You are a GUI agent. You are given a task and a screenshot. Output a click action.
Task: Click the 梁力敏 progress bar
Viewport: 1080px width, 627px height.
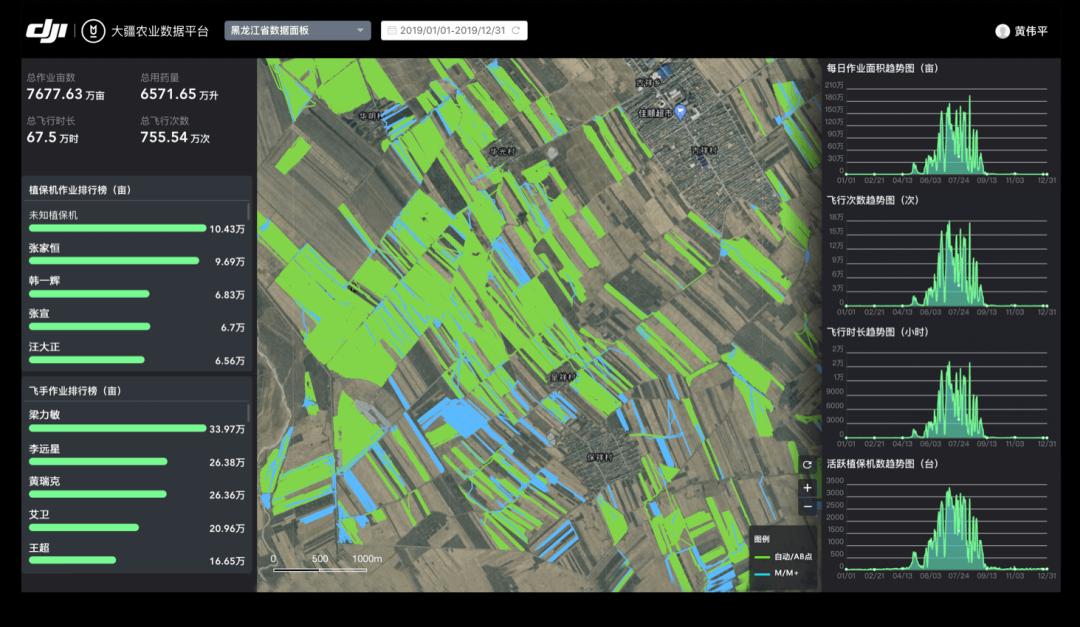[x=118, y=429]
